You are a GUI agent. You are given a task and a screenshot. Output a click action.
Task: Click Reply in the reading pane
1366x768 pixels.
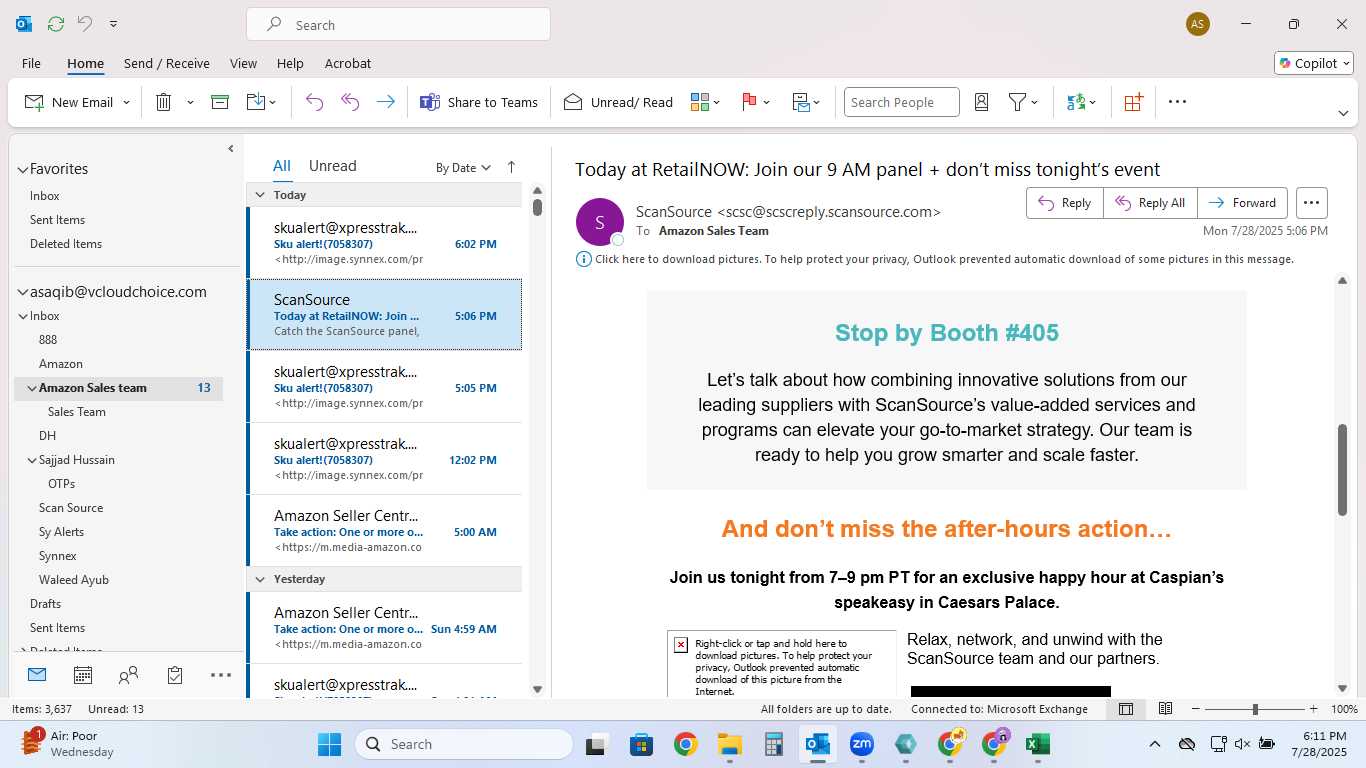[x=1065, y=203]
